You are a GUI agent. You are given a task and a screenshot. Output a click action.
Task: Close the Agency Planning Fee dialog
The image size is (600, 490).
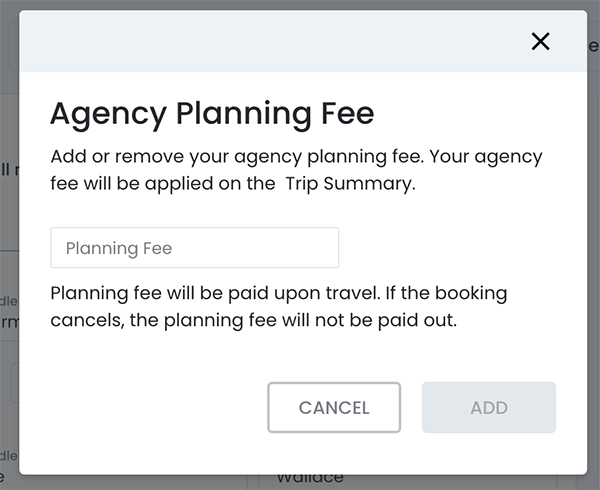(x=540, y=41)
